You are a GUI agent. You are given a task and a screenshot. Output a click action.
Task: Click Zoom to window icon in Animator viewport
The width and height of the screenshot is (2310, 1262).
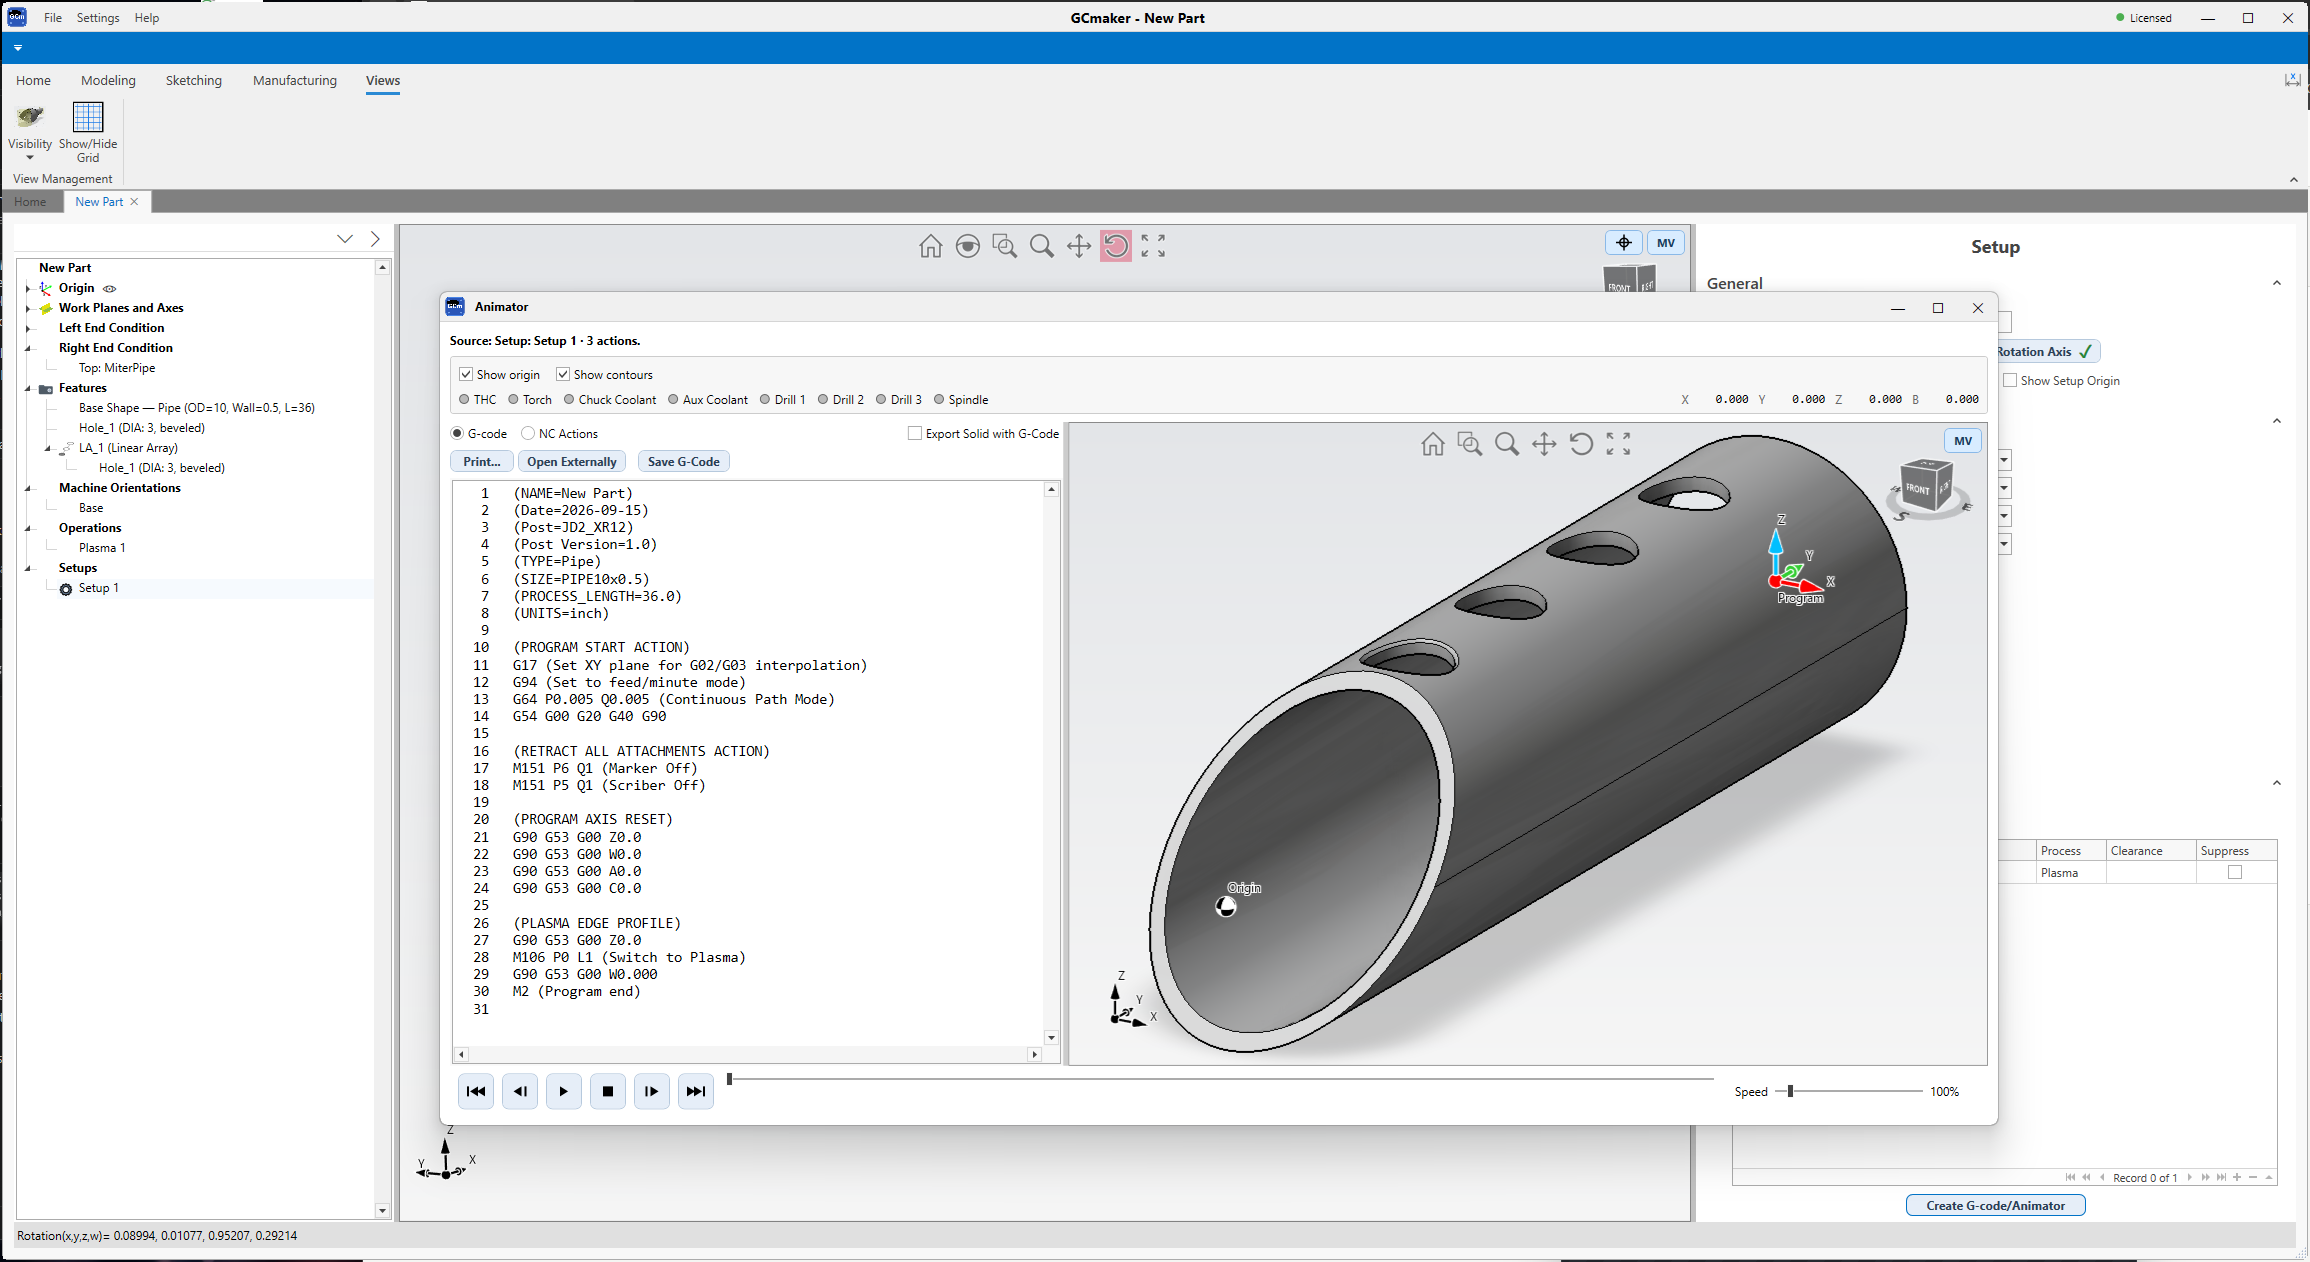coord(1470,444)
